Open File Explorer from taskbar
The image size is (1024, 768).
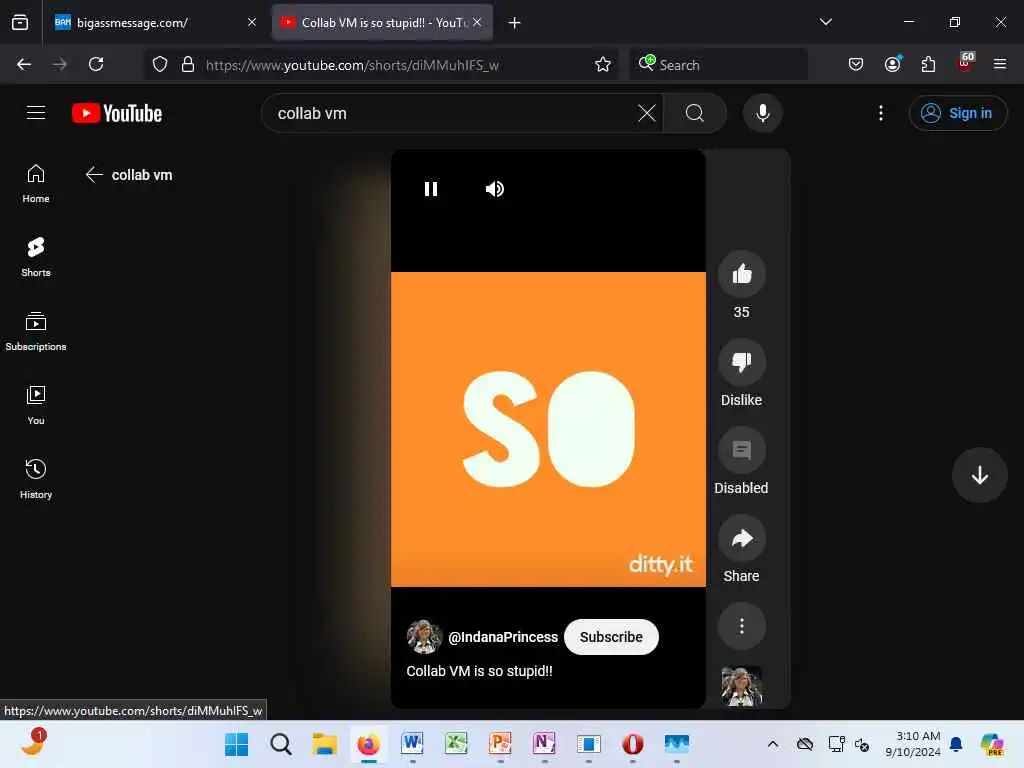click(325, 744)
